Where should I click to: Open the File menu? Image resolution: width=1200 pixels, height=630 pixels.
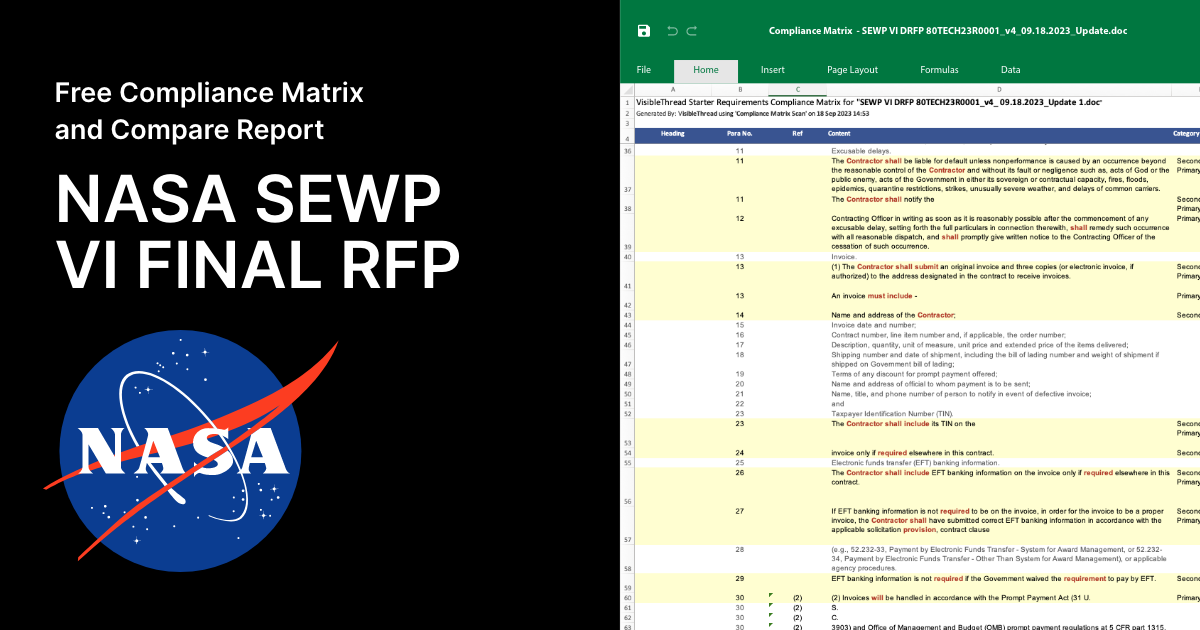coord(645,70)
